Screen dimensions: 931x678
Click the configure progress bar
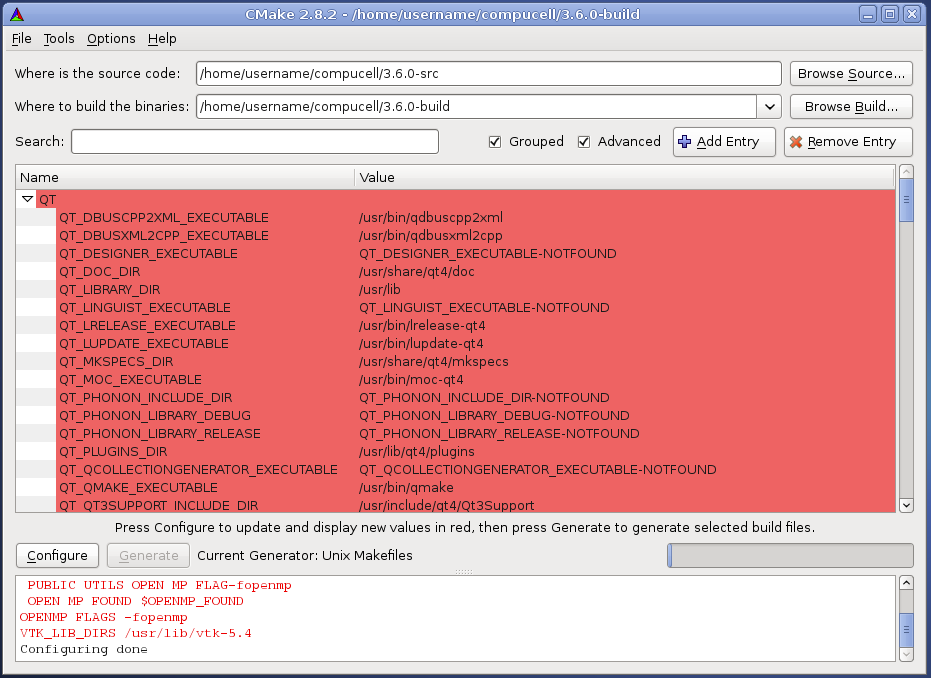pyautogui.click(x=790, y=555)
